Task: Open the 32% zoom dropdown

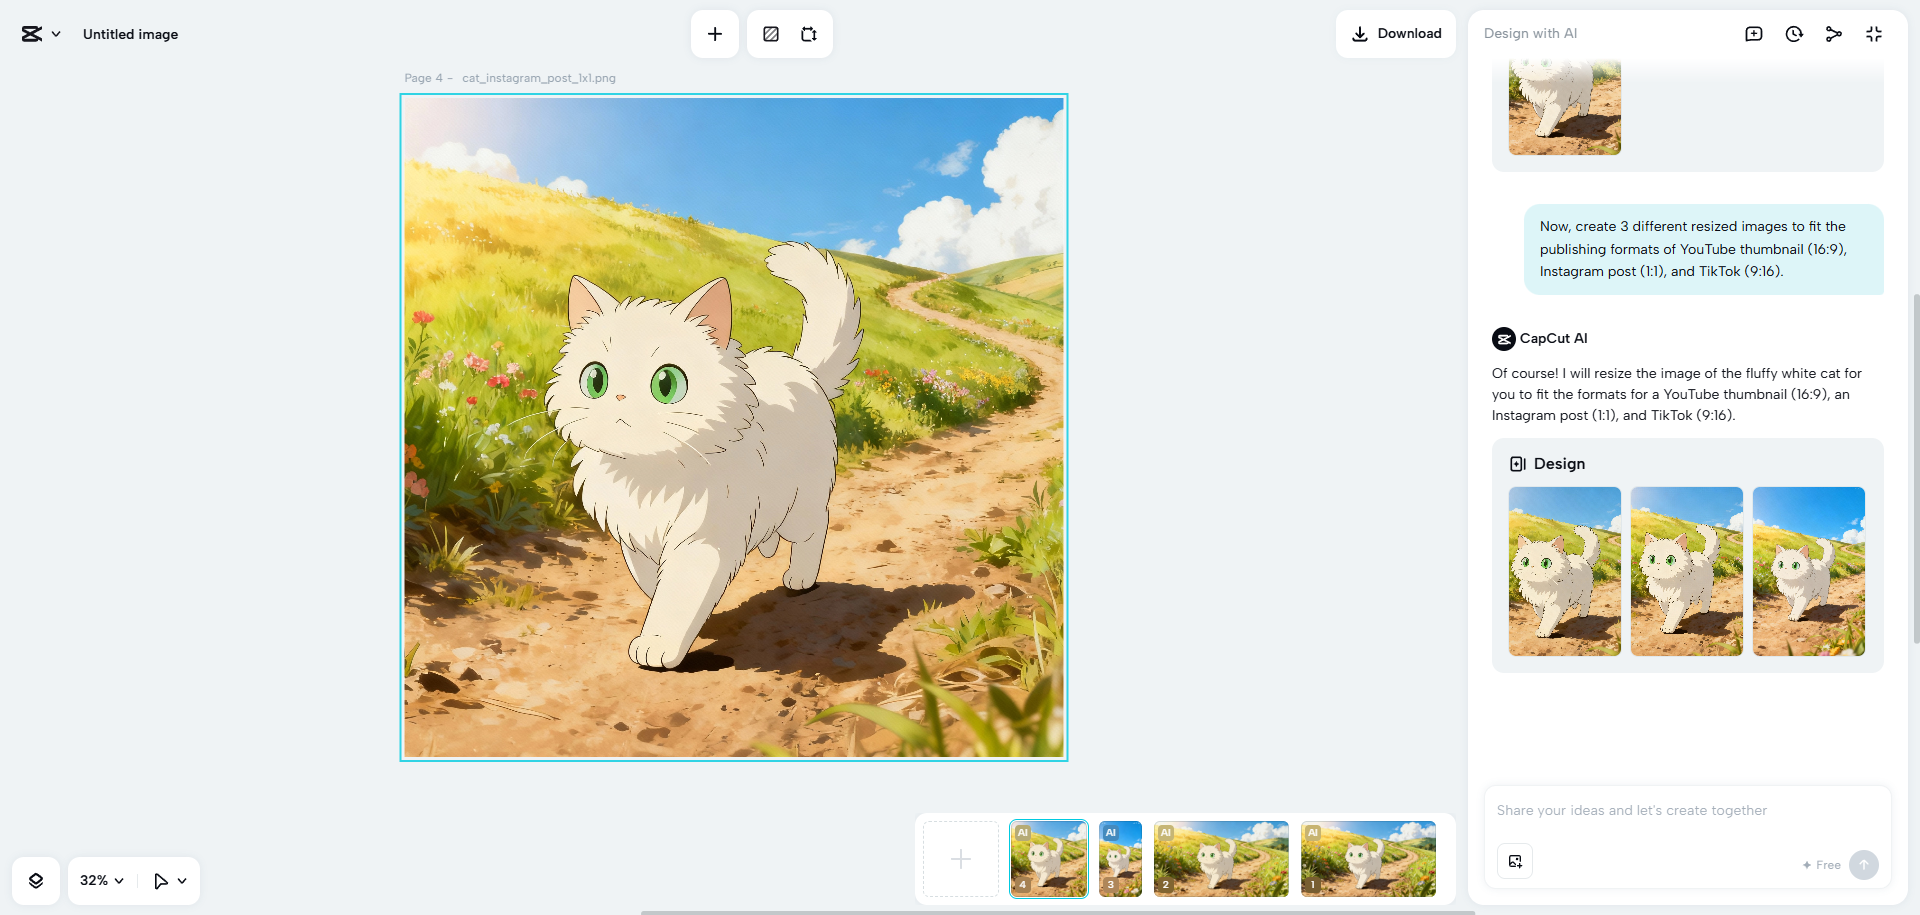Action: click(102, 881)
